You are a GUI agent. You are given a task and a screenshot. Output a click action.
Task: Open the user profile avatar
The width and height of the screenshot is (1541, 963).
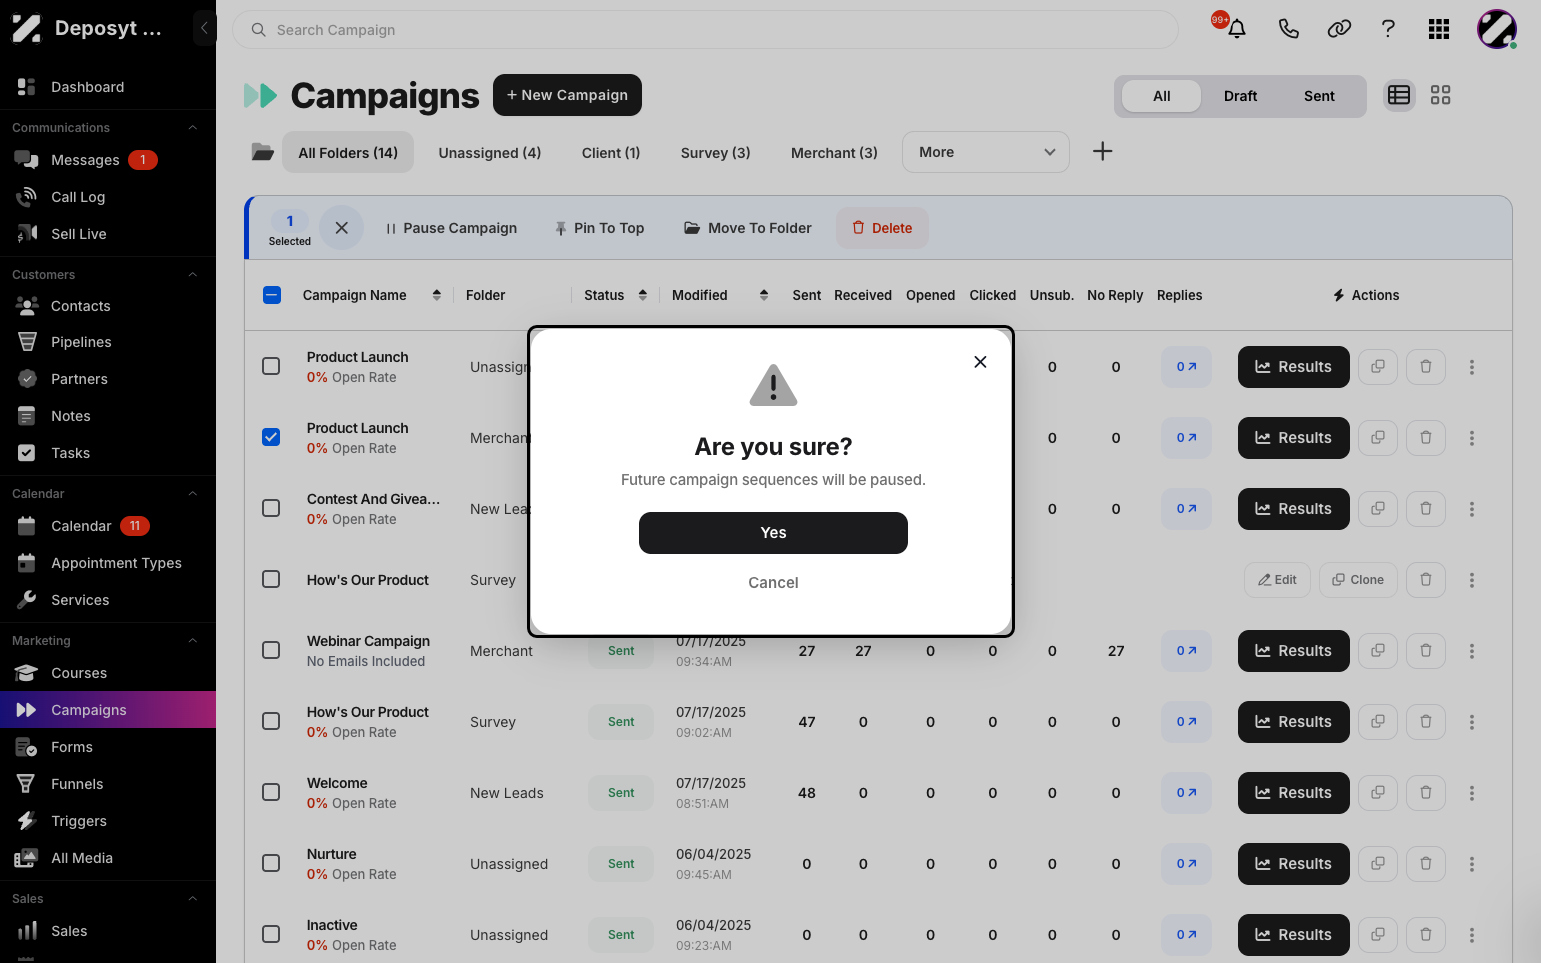(x=1497, y=29)
